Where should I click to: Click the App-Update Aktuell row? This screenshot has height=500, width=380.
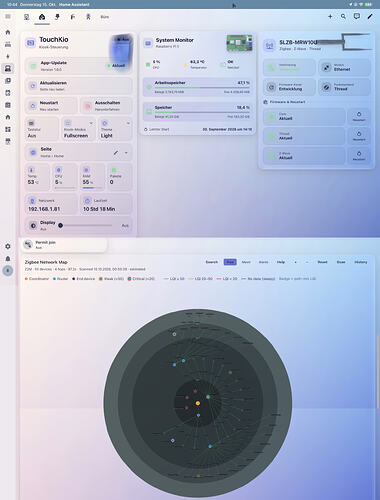tap(79, 66)
